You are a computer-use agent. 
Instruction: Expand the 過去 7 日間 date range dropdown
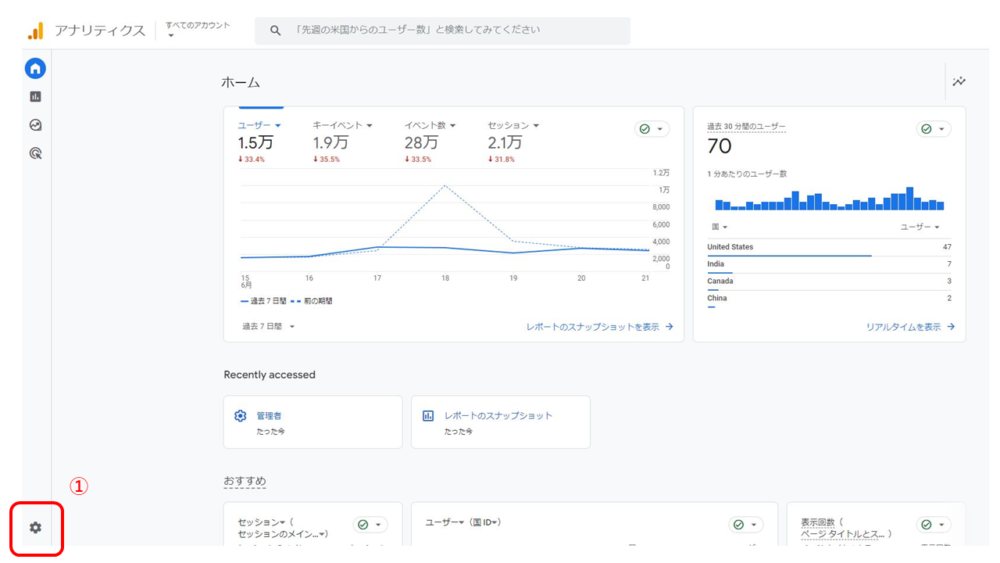pyautogui.click(x=268, y=326)
